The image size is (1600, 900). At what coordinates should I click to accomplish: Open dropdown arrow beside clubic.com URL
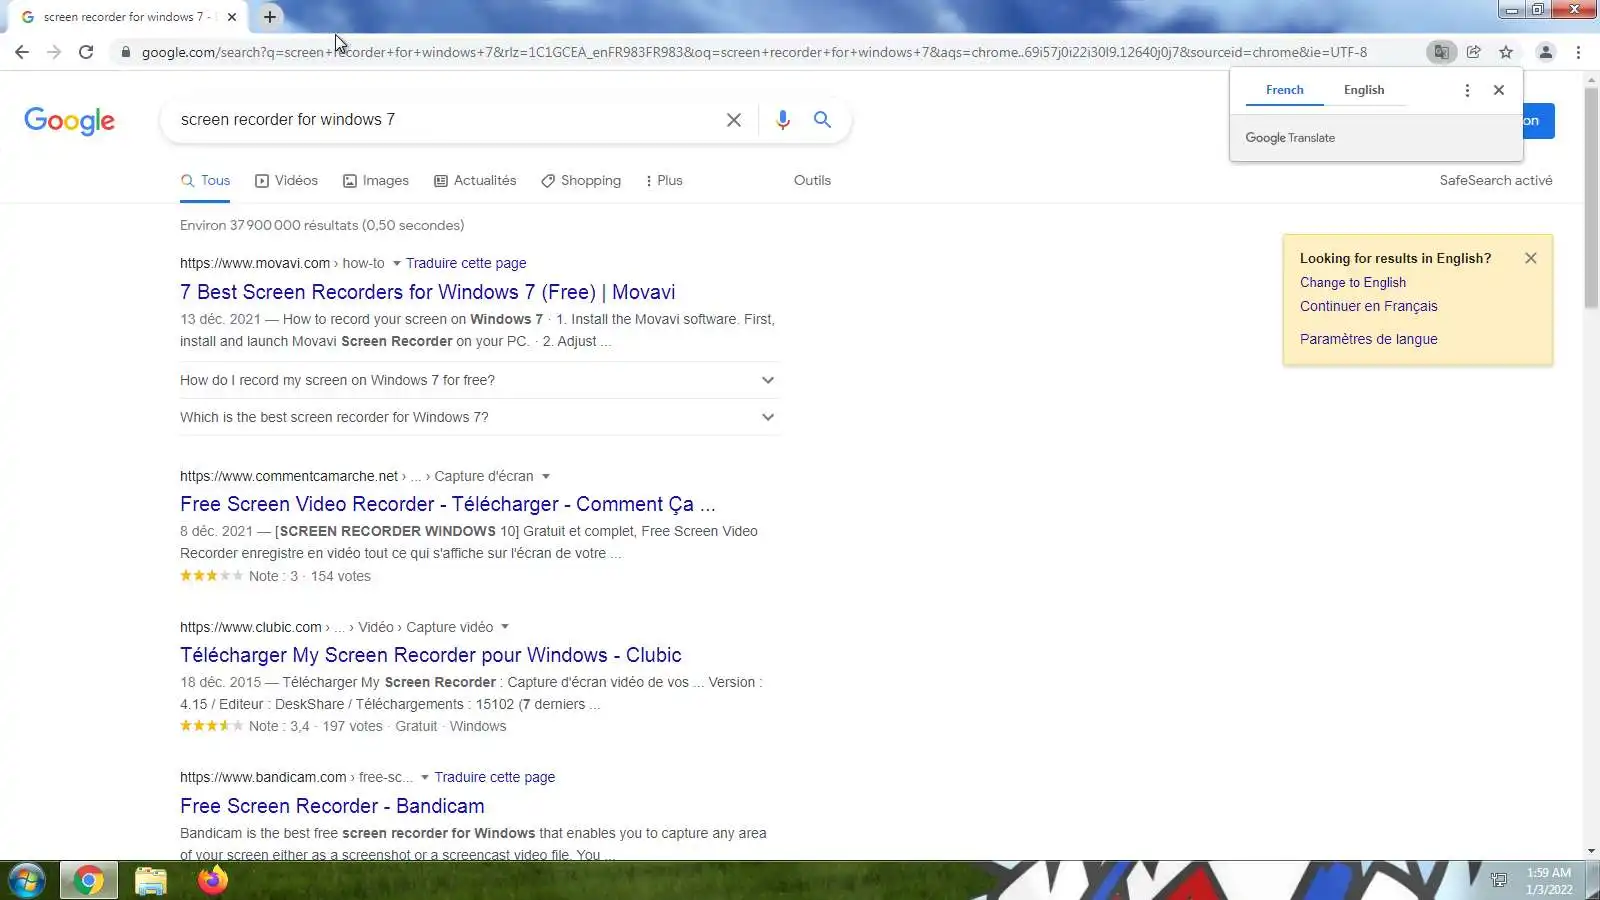click(505, 628)
